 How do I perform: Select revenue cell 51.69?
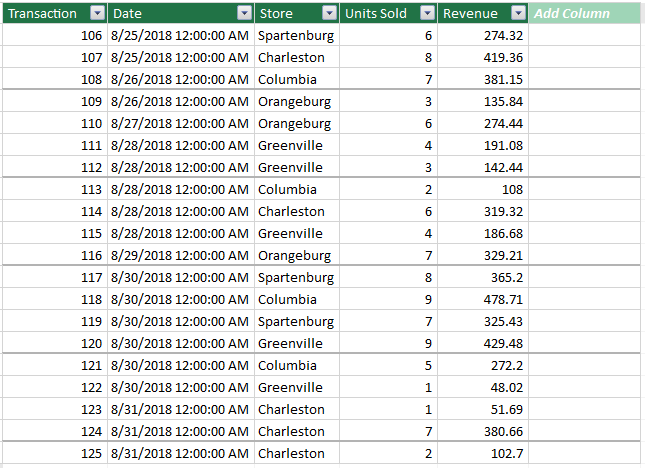[483, 409]
